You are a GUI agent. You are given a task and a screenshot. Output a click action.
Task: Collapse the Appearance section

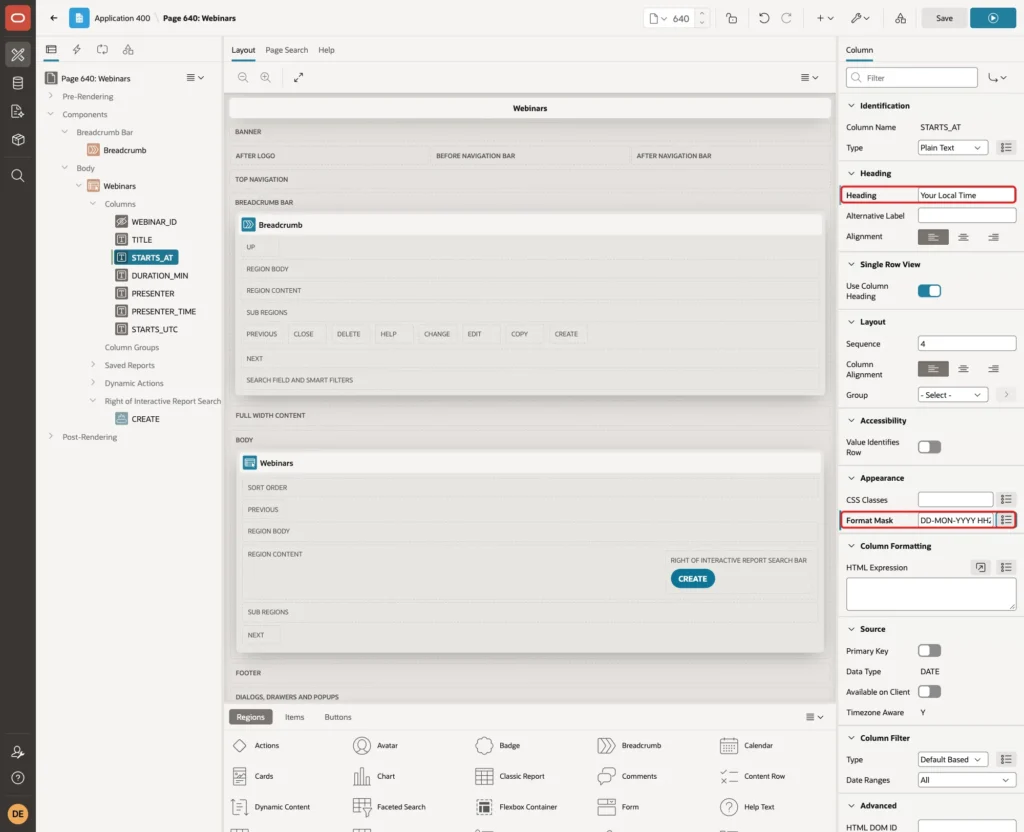pos(851,478)
